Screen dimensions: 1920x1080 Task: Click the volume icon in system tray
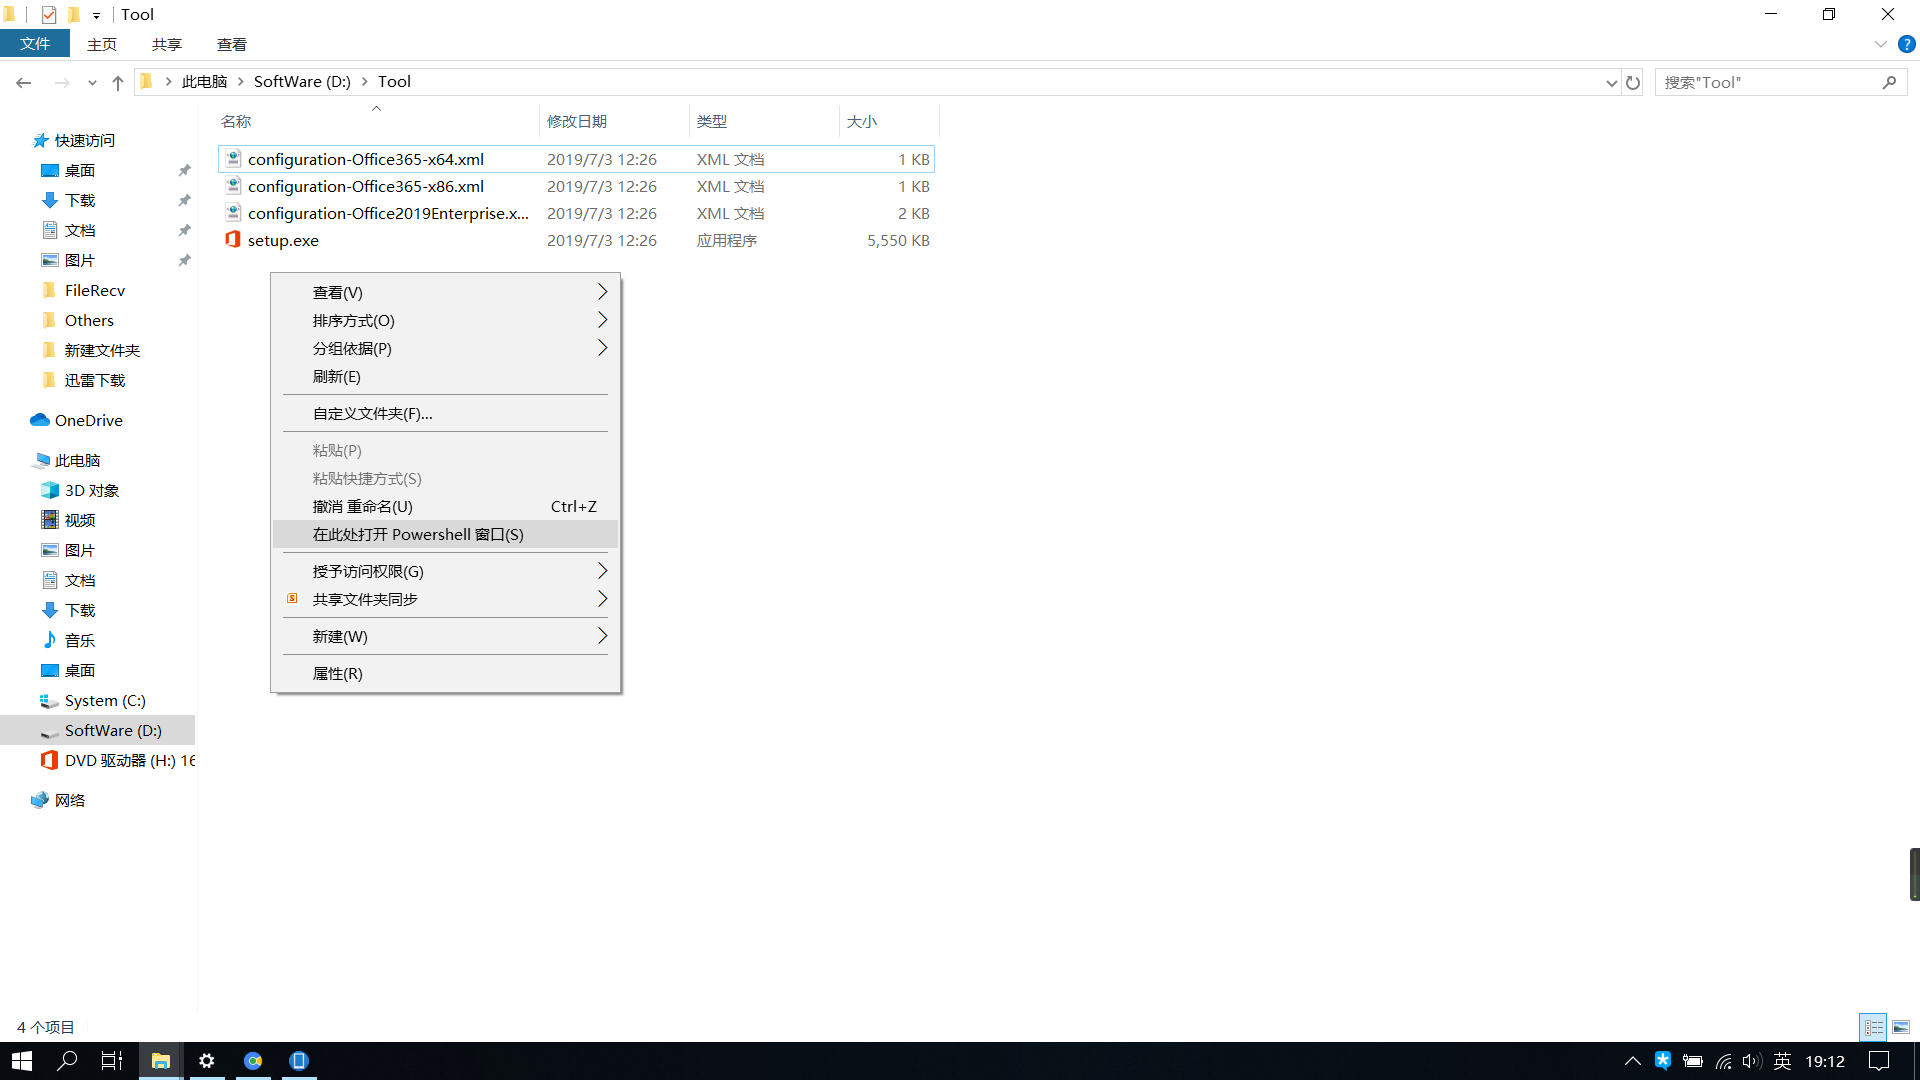[x=1751, y=1061]
